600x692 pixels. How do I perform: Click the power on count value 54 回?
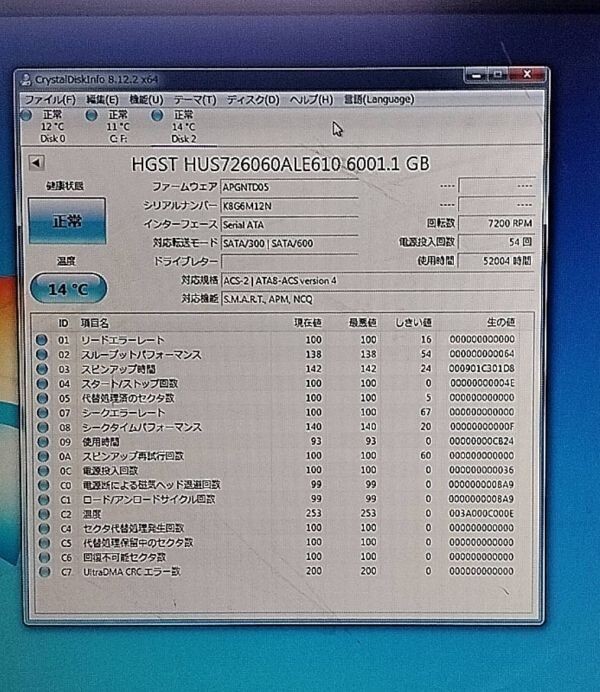496,242
